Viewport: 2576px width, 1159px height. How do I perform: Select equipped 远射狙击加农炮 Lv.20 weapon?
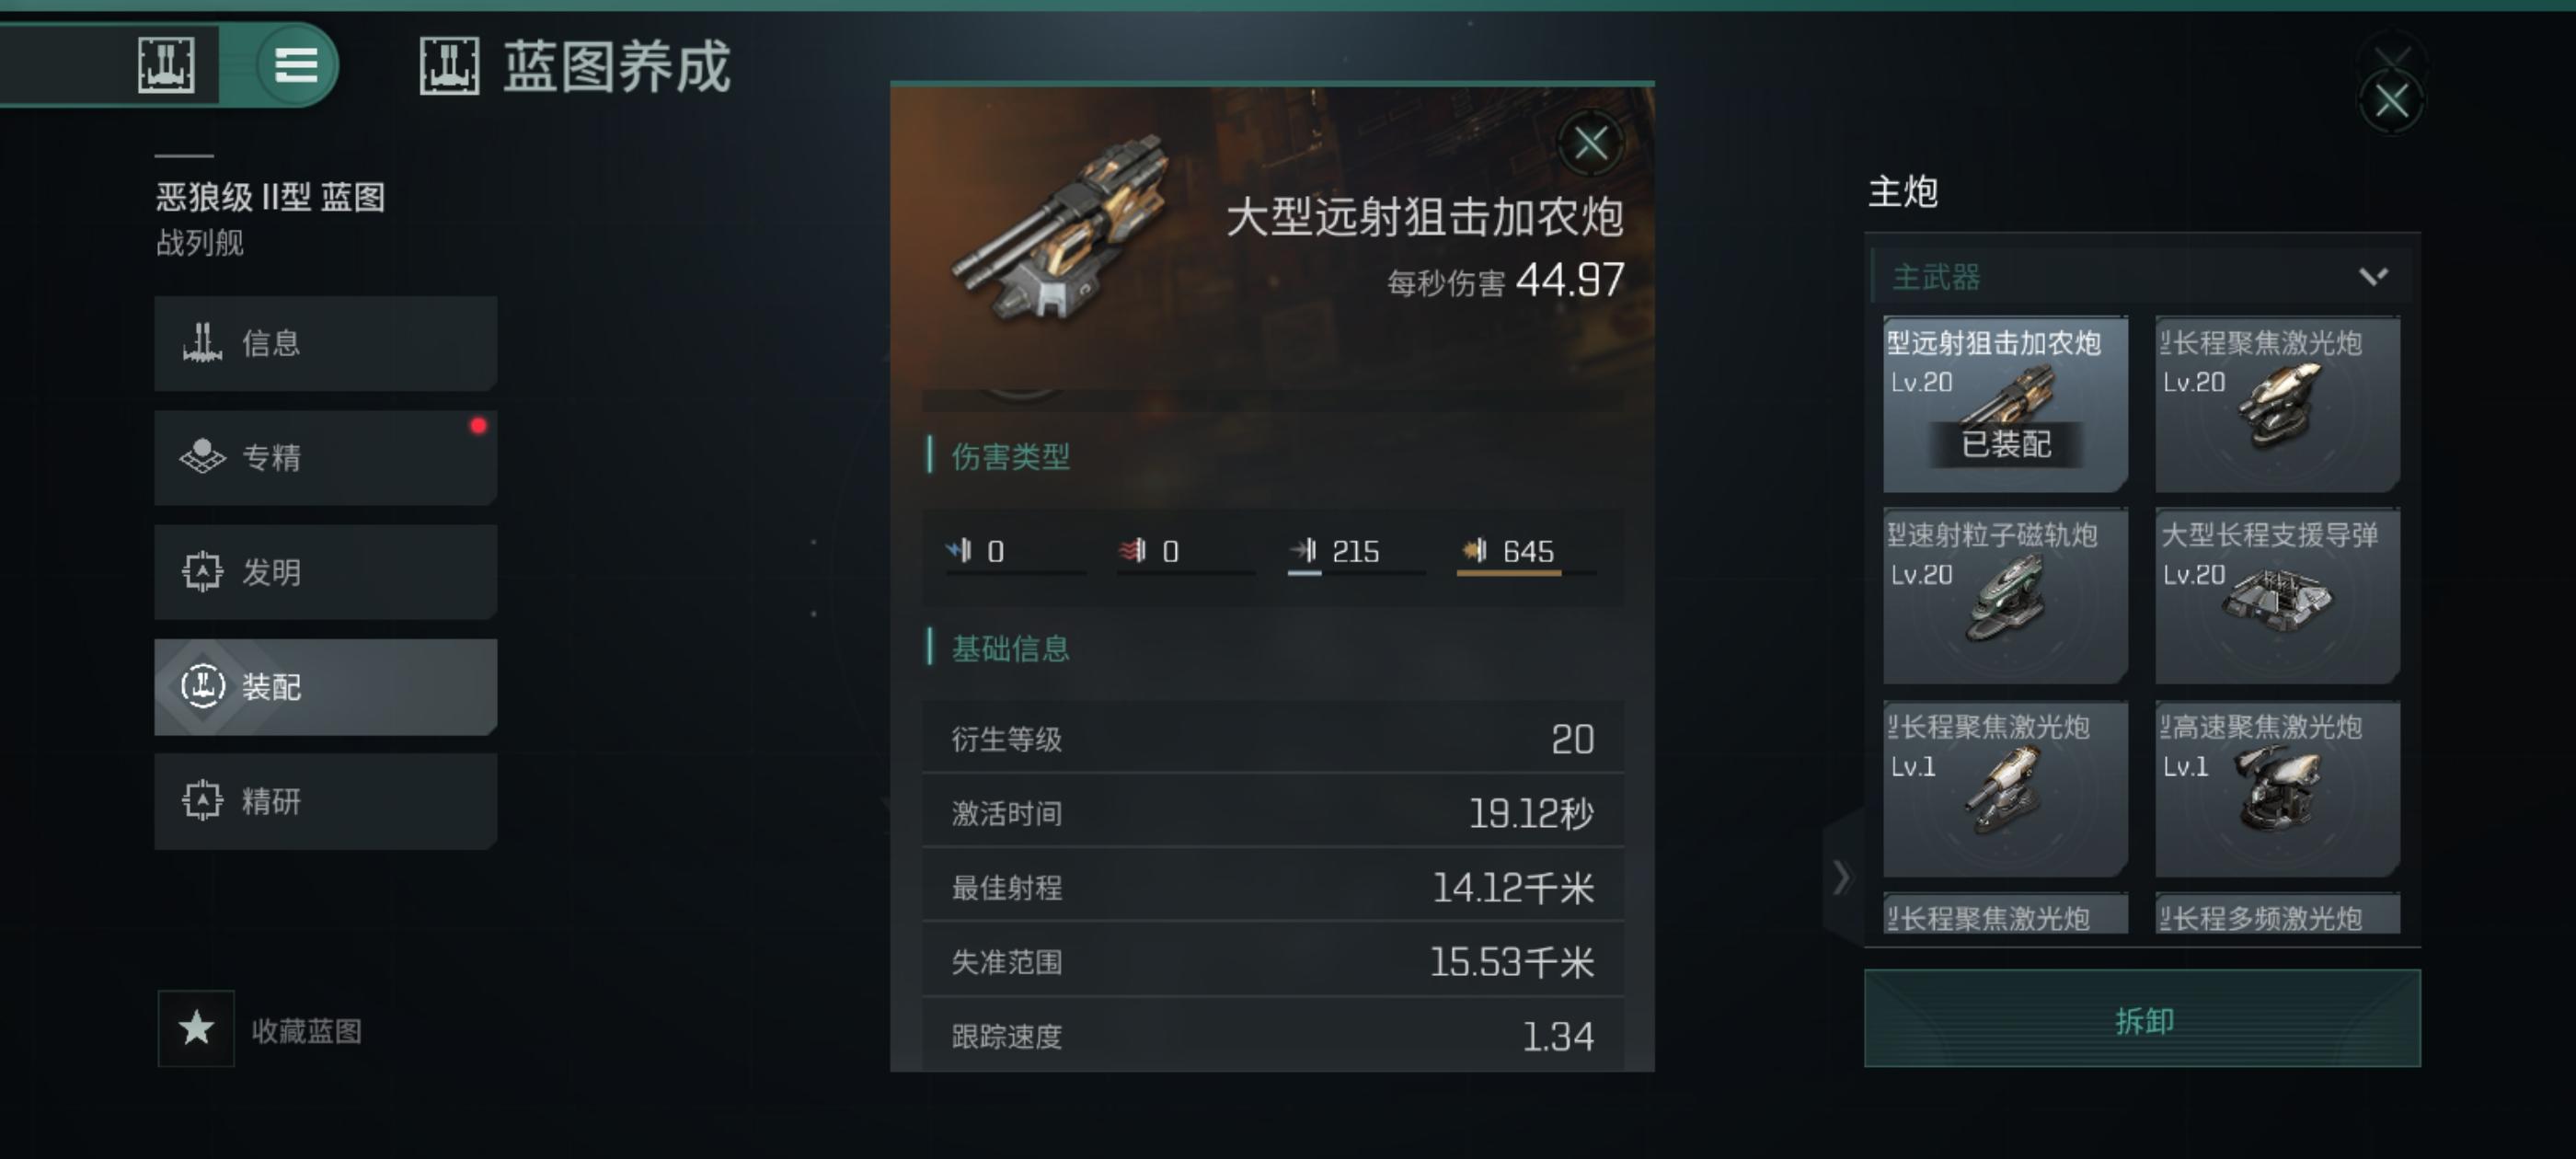2005,404
